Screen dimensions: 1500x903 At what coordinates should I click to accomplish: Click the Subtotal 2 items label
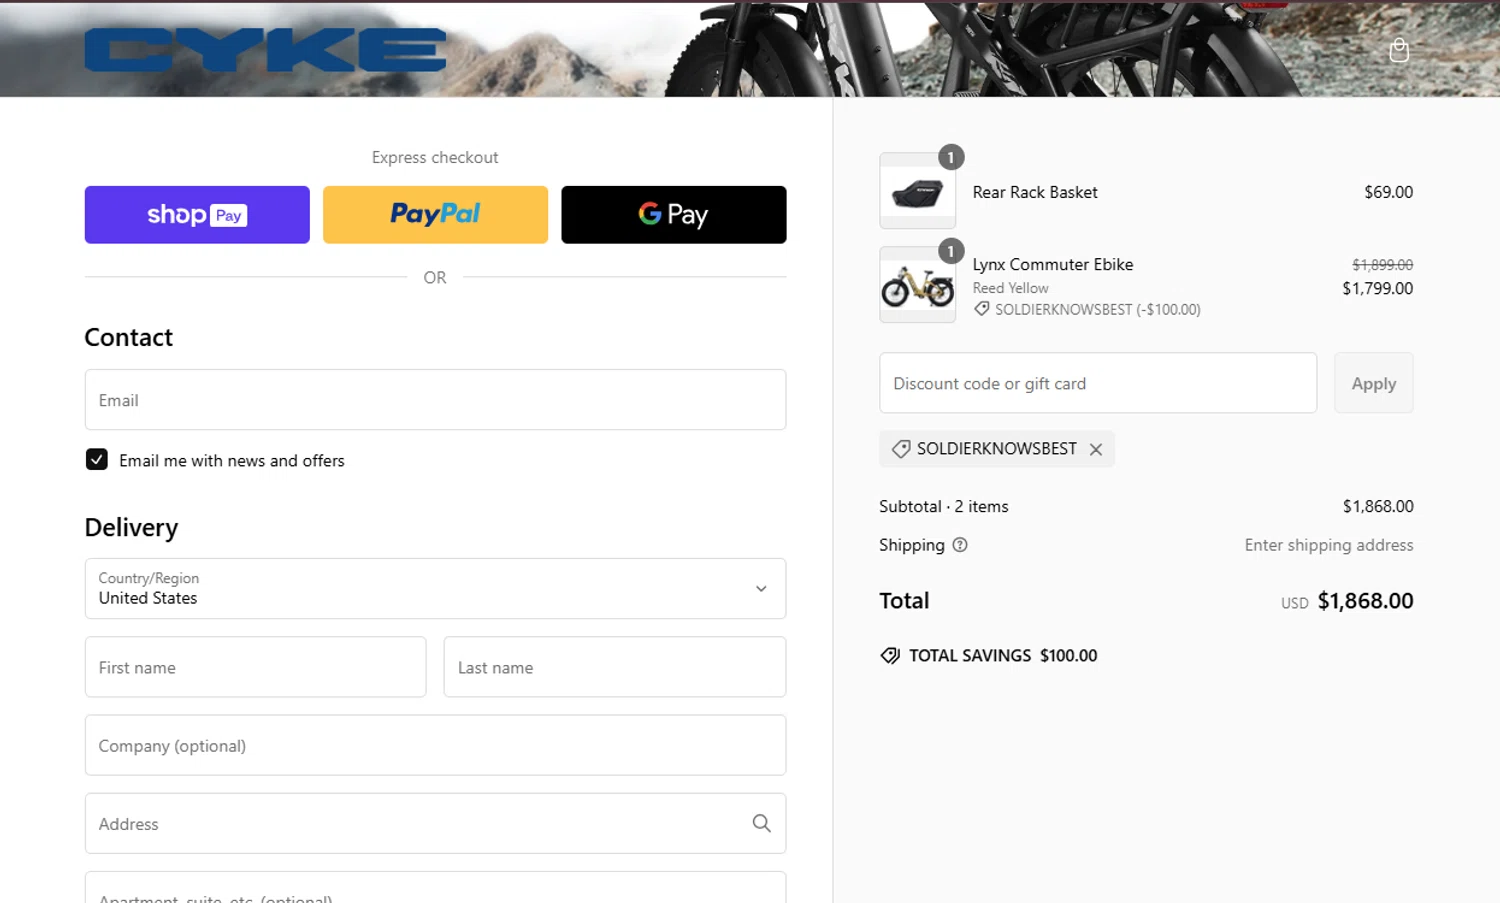944,507
